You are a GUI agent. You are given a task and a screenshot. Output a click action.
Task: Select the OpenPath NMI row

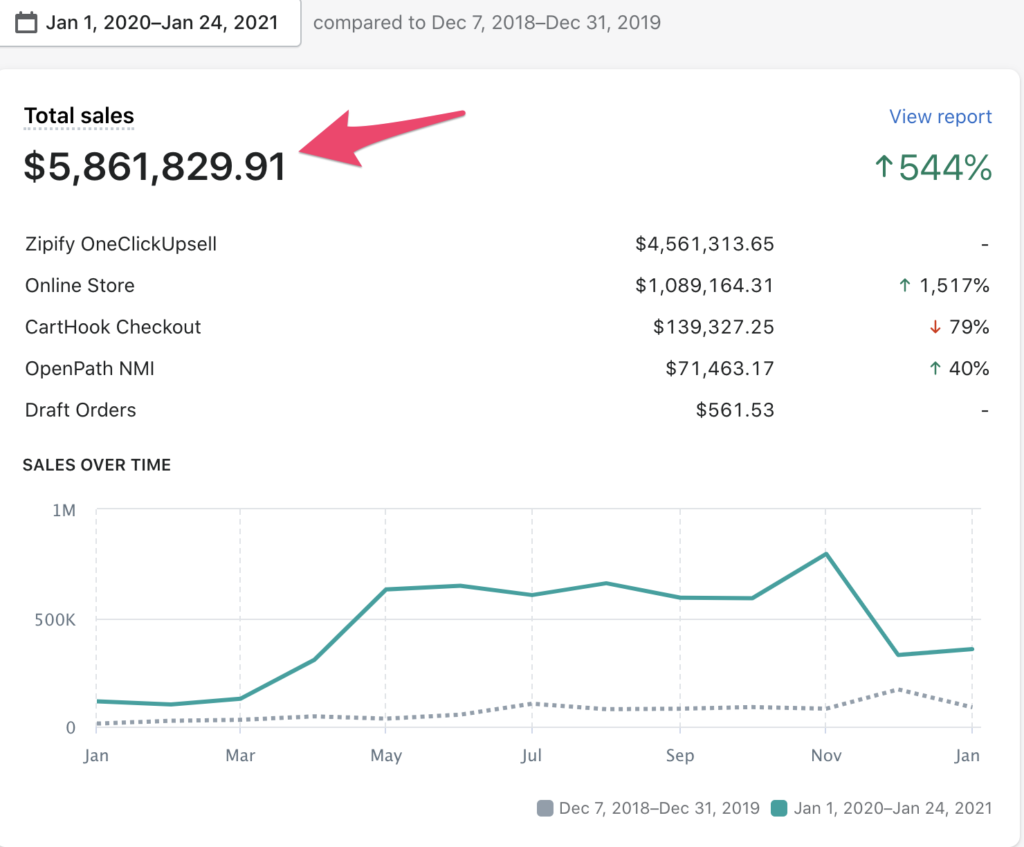pyautogui.click(x=90, y=369)
